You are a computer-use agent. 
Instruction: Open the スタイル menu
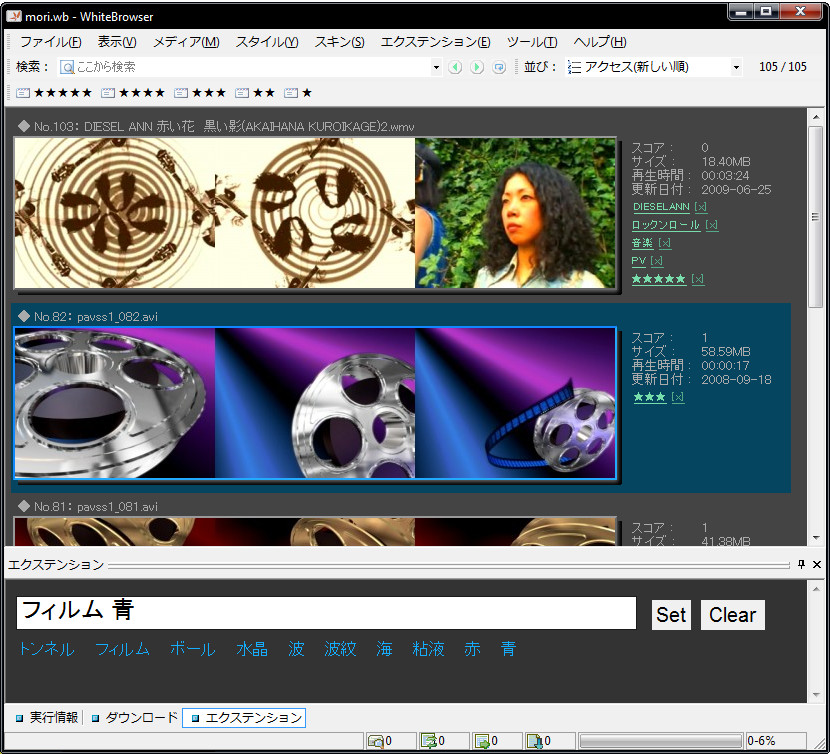tap(267, 42)
